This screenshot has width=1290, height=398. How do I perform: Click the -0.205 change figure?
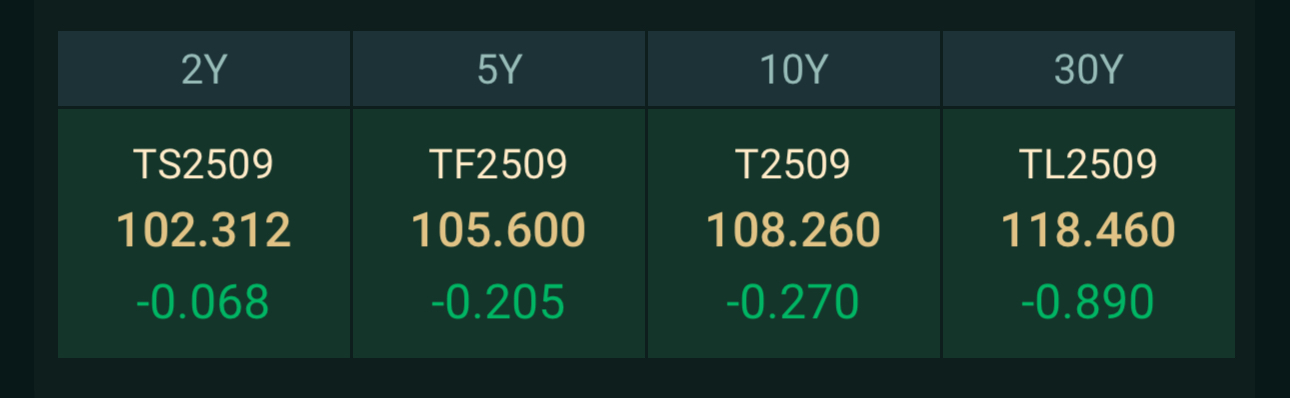(x=498, y=302)
